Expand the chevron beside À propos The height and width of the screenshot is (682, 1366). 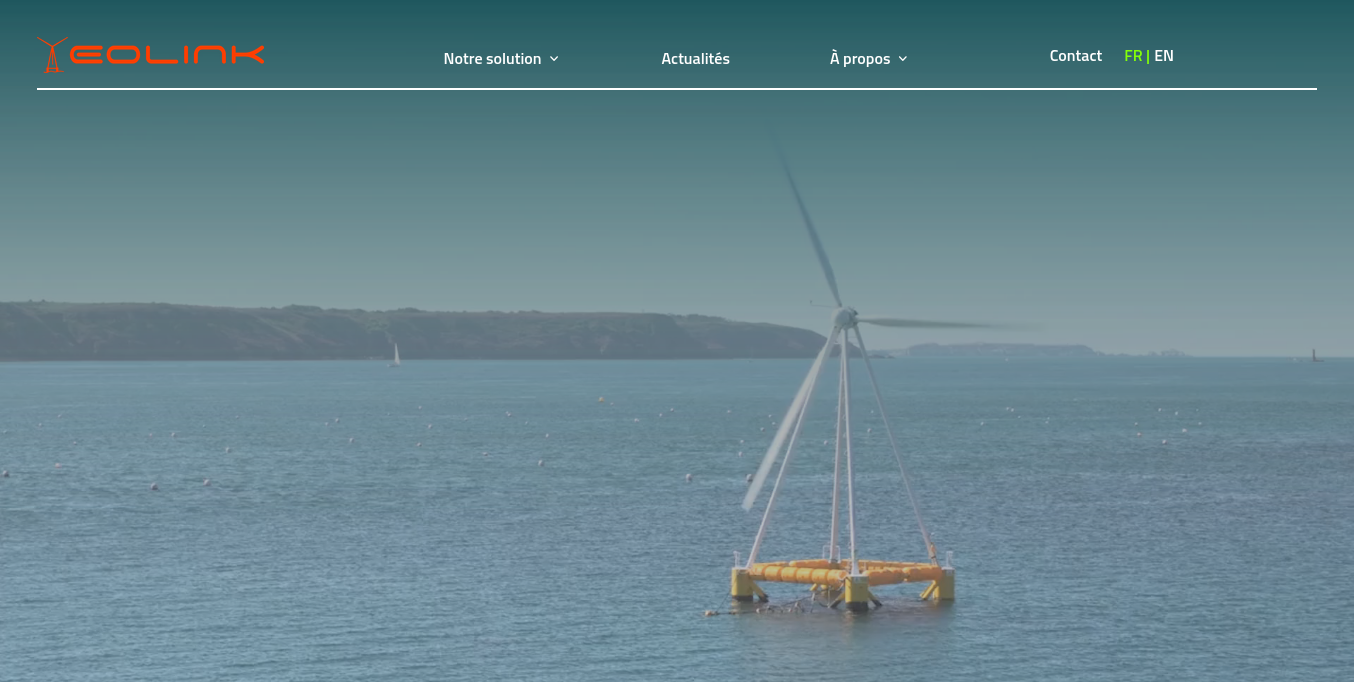[x=903, y=59]
